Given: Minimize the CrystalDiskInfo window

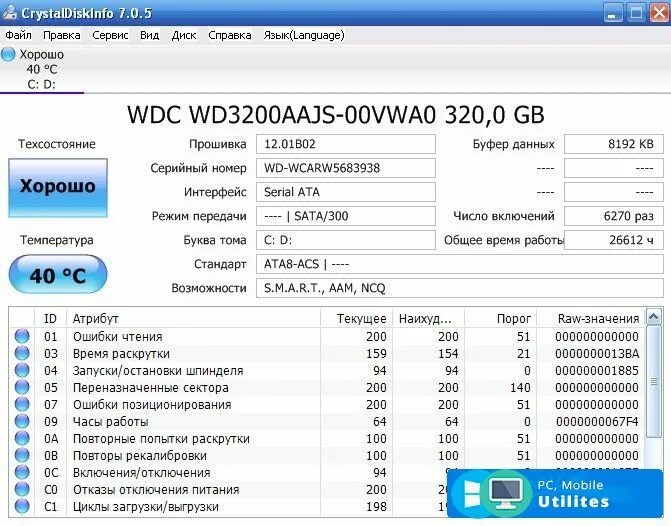Looking at the screenshot, I should 613,13.
